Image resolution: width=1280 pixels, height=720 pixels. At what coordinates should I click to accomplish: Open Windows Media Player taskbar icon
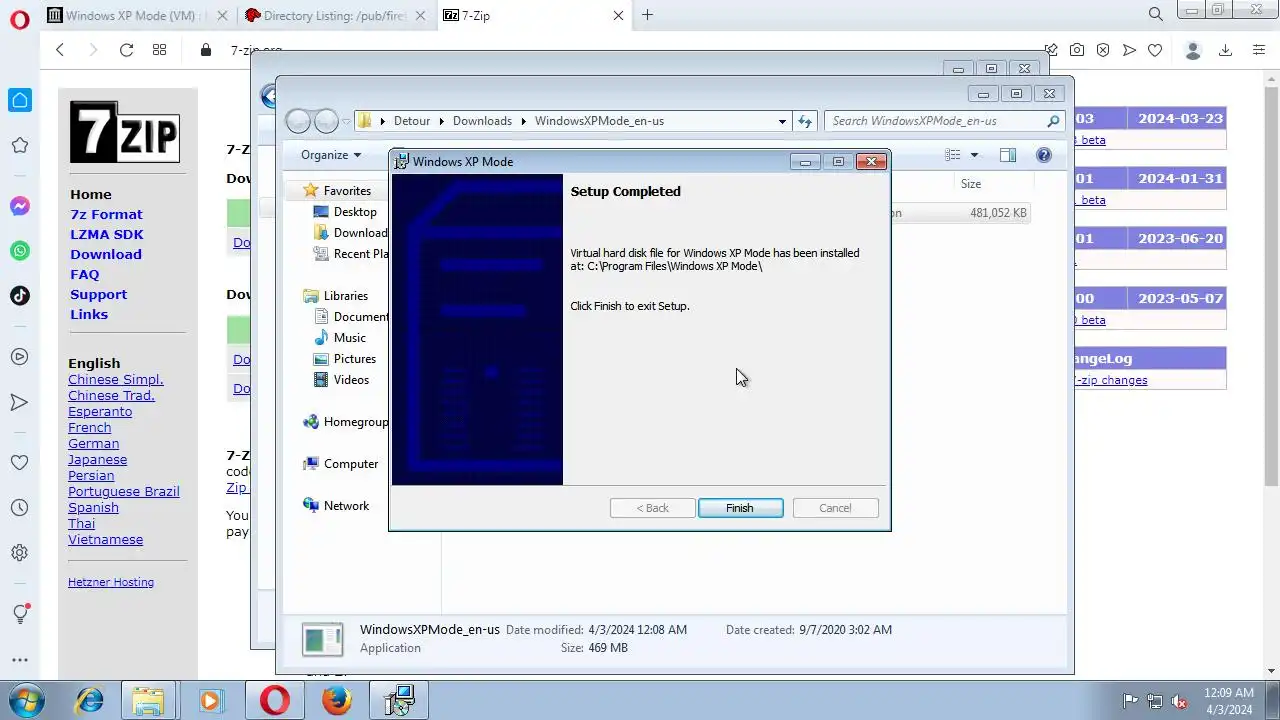click(210, 700)
